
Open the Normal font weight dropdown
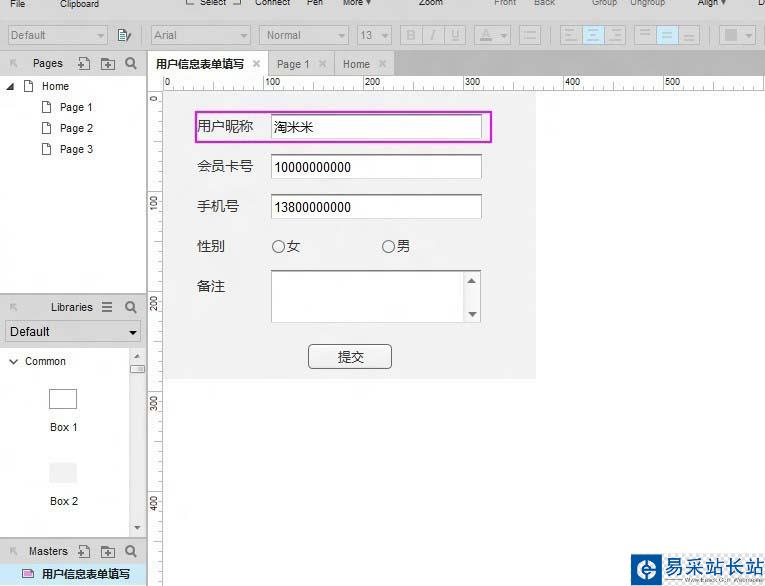304,35
